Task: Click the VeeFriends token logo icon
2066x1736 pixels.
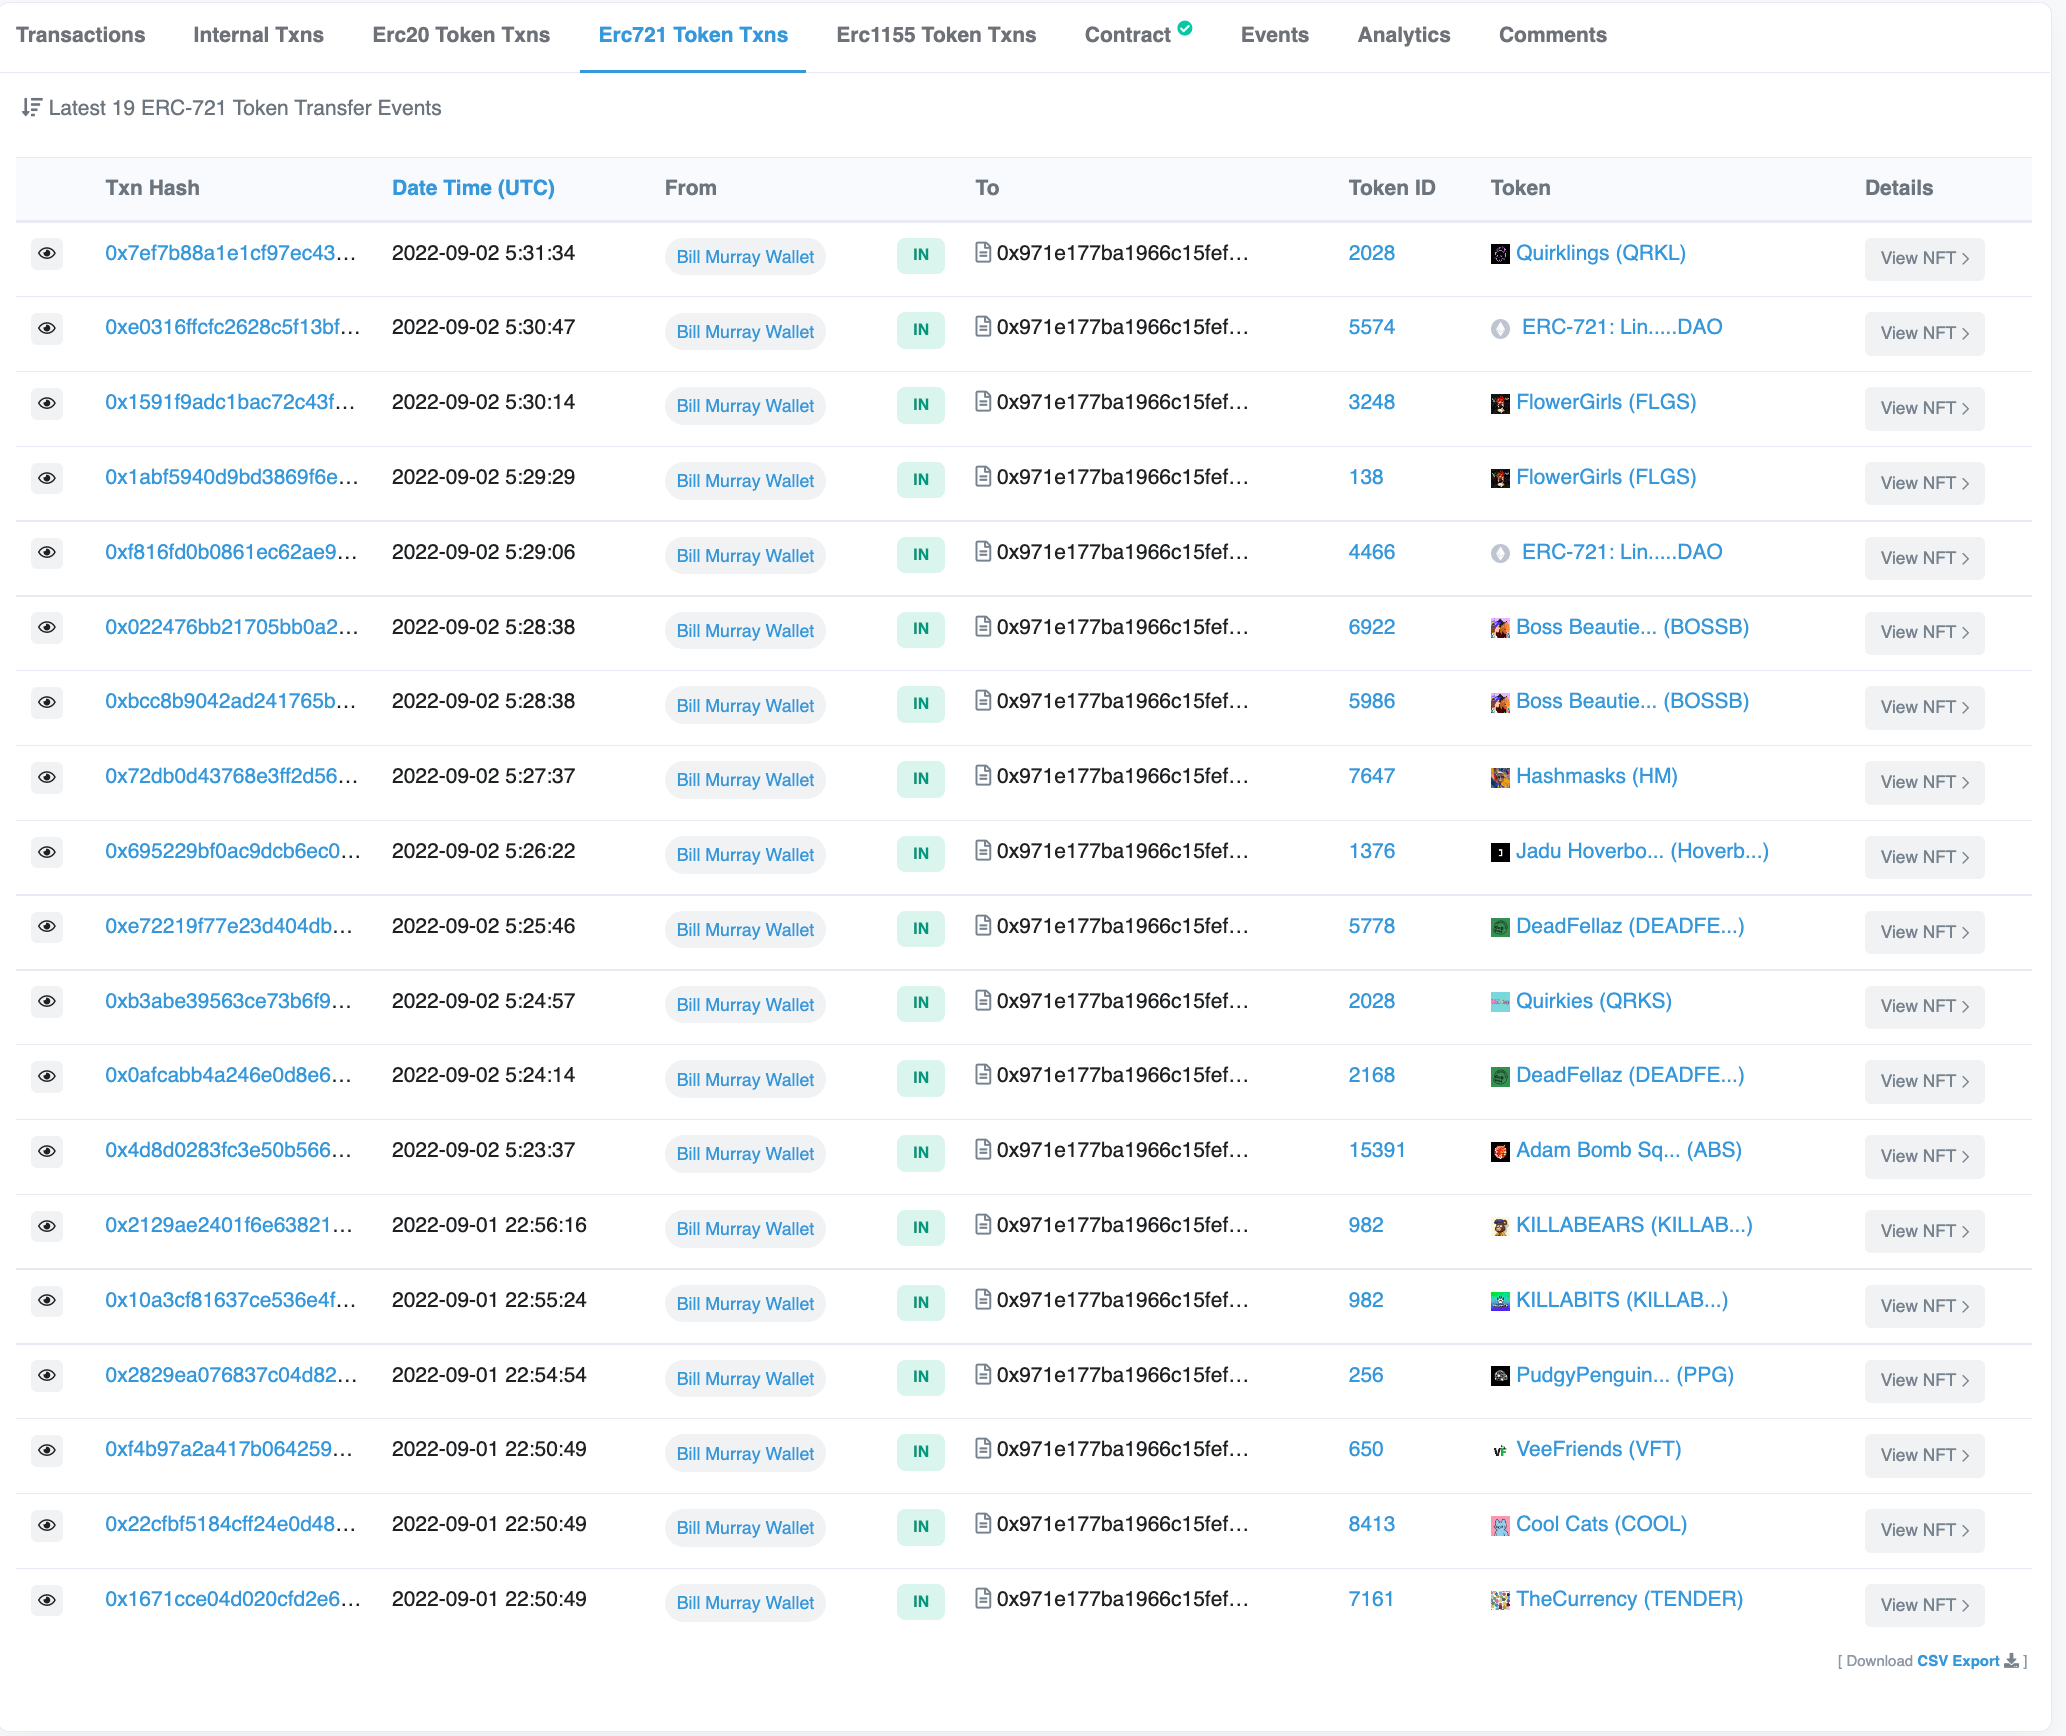Action: point(1500,1450)
